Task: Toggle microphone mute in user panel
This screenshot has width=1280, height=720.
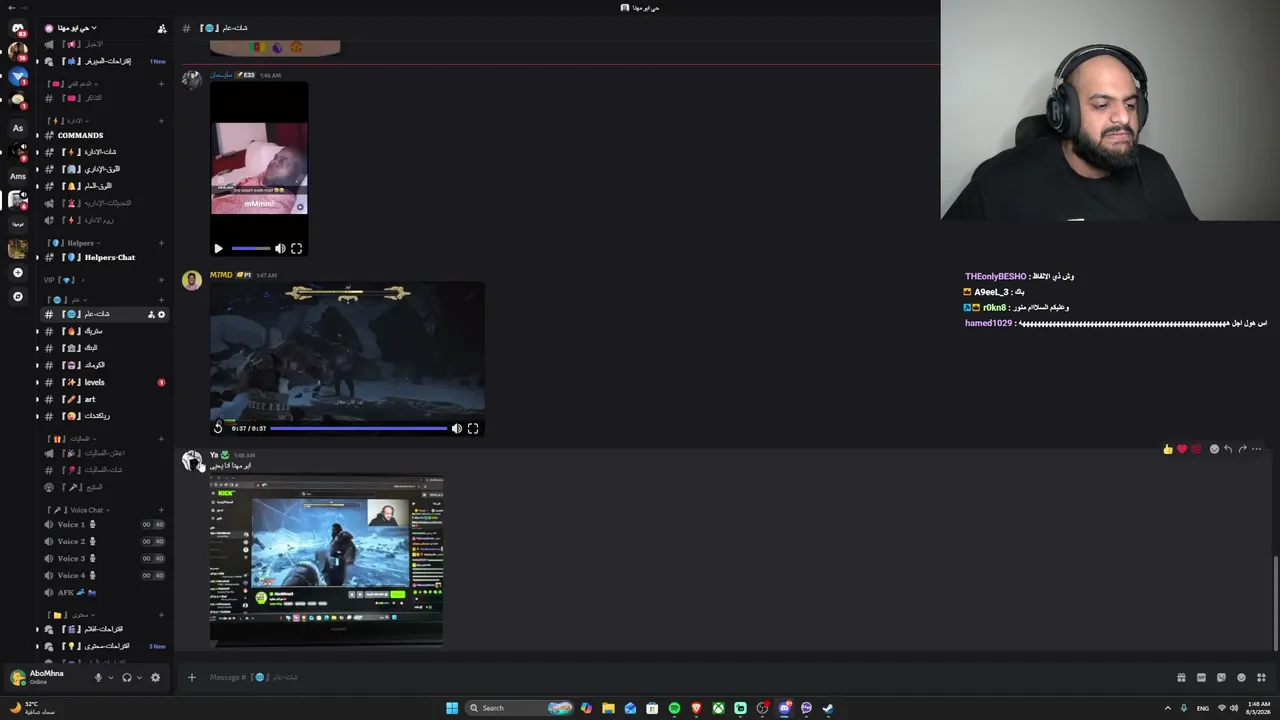Action: [98, 677]
